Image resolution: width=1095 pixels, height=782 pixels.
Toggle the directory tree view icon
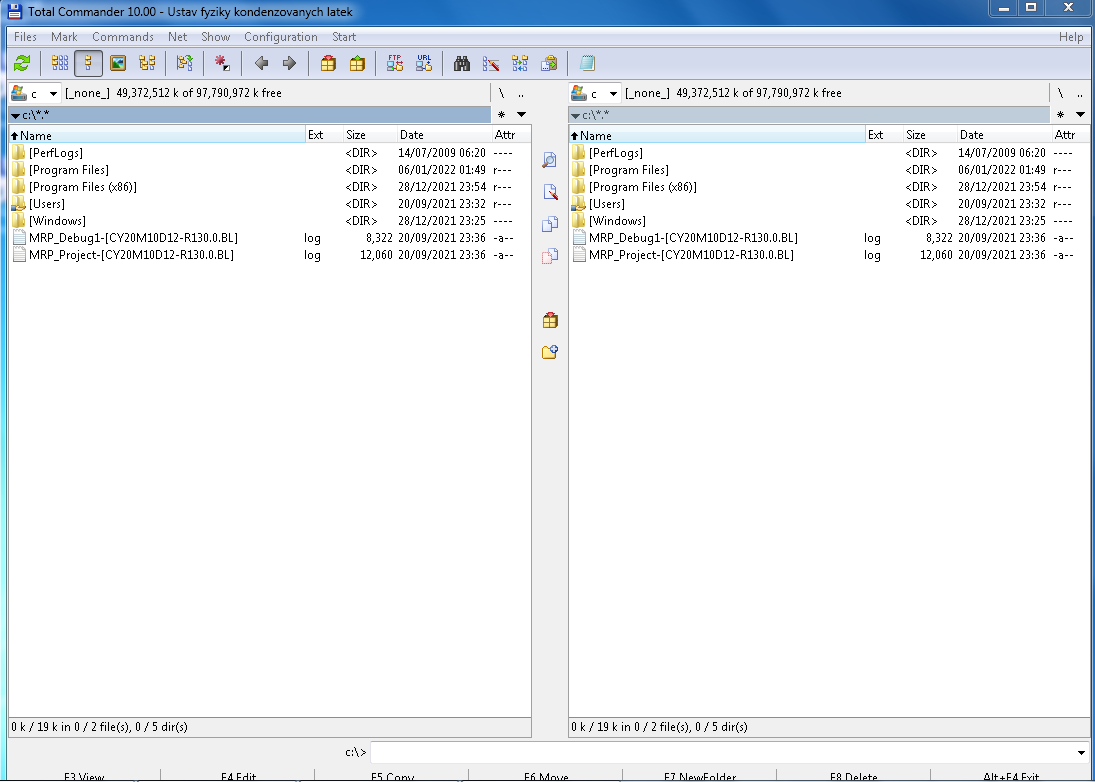[x=147, y=64]
